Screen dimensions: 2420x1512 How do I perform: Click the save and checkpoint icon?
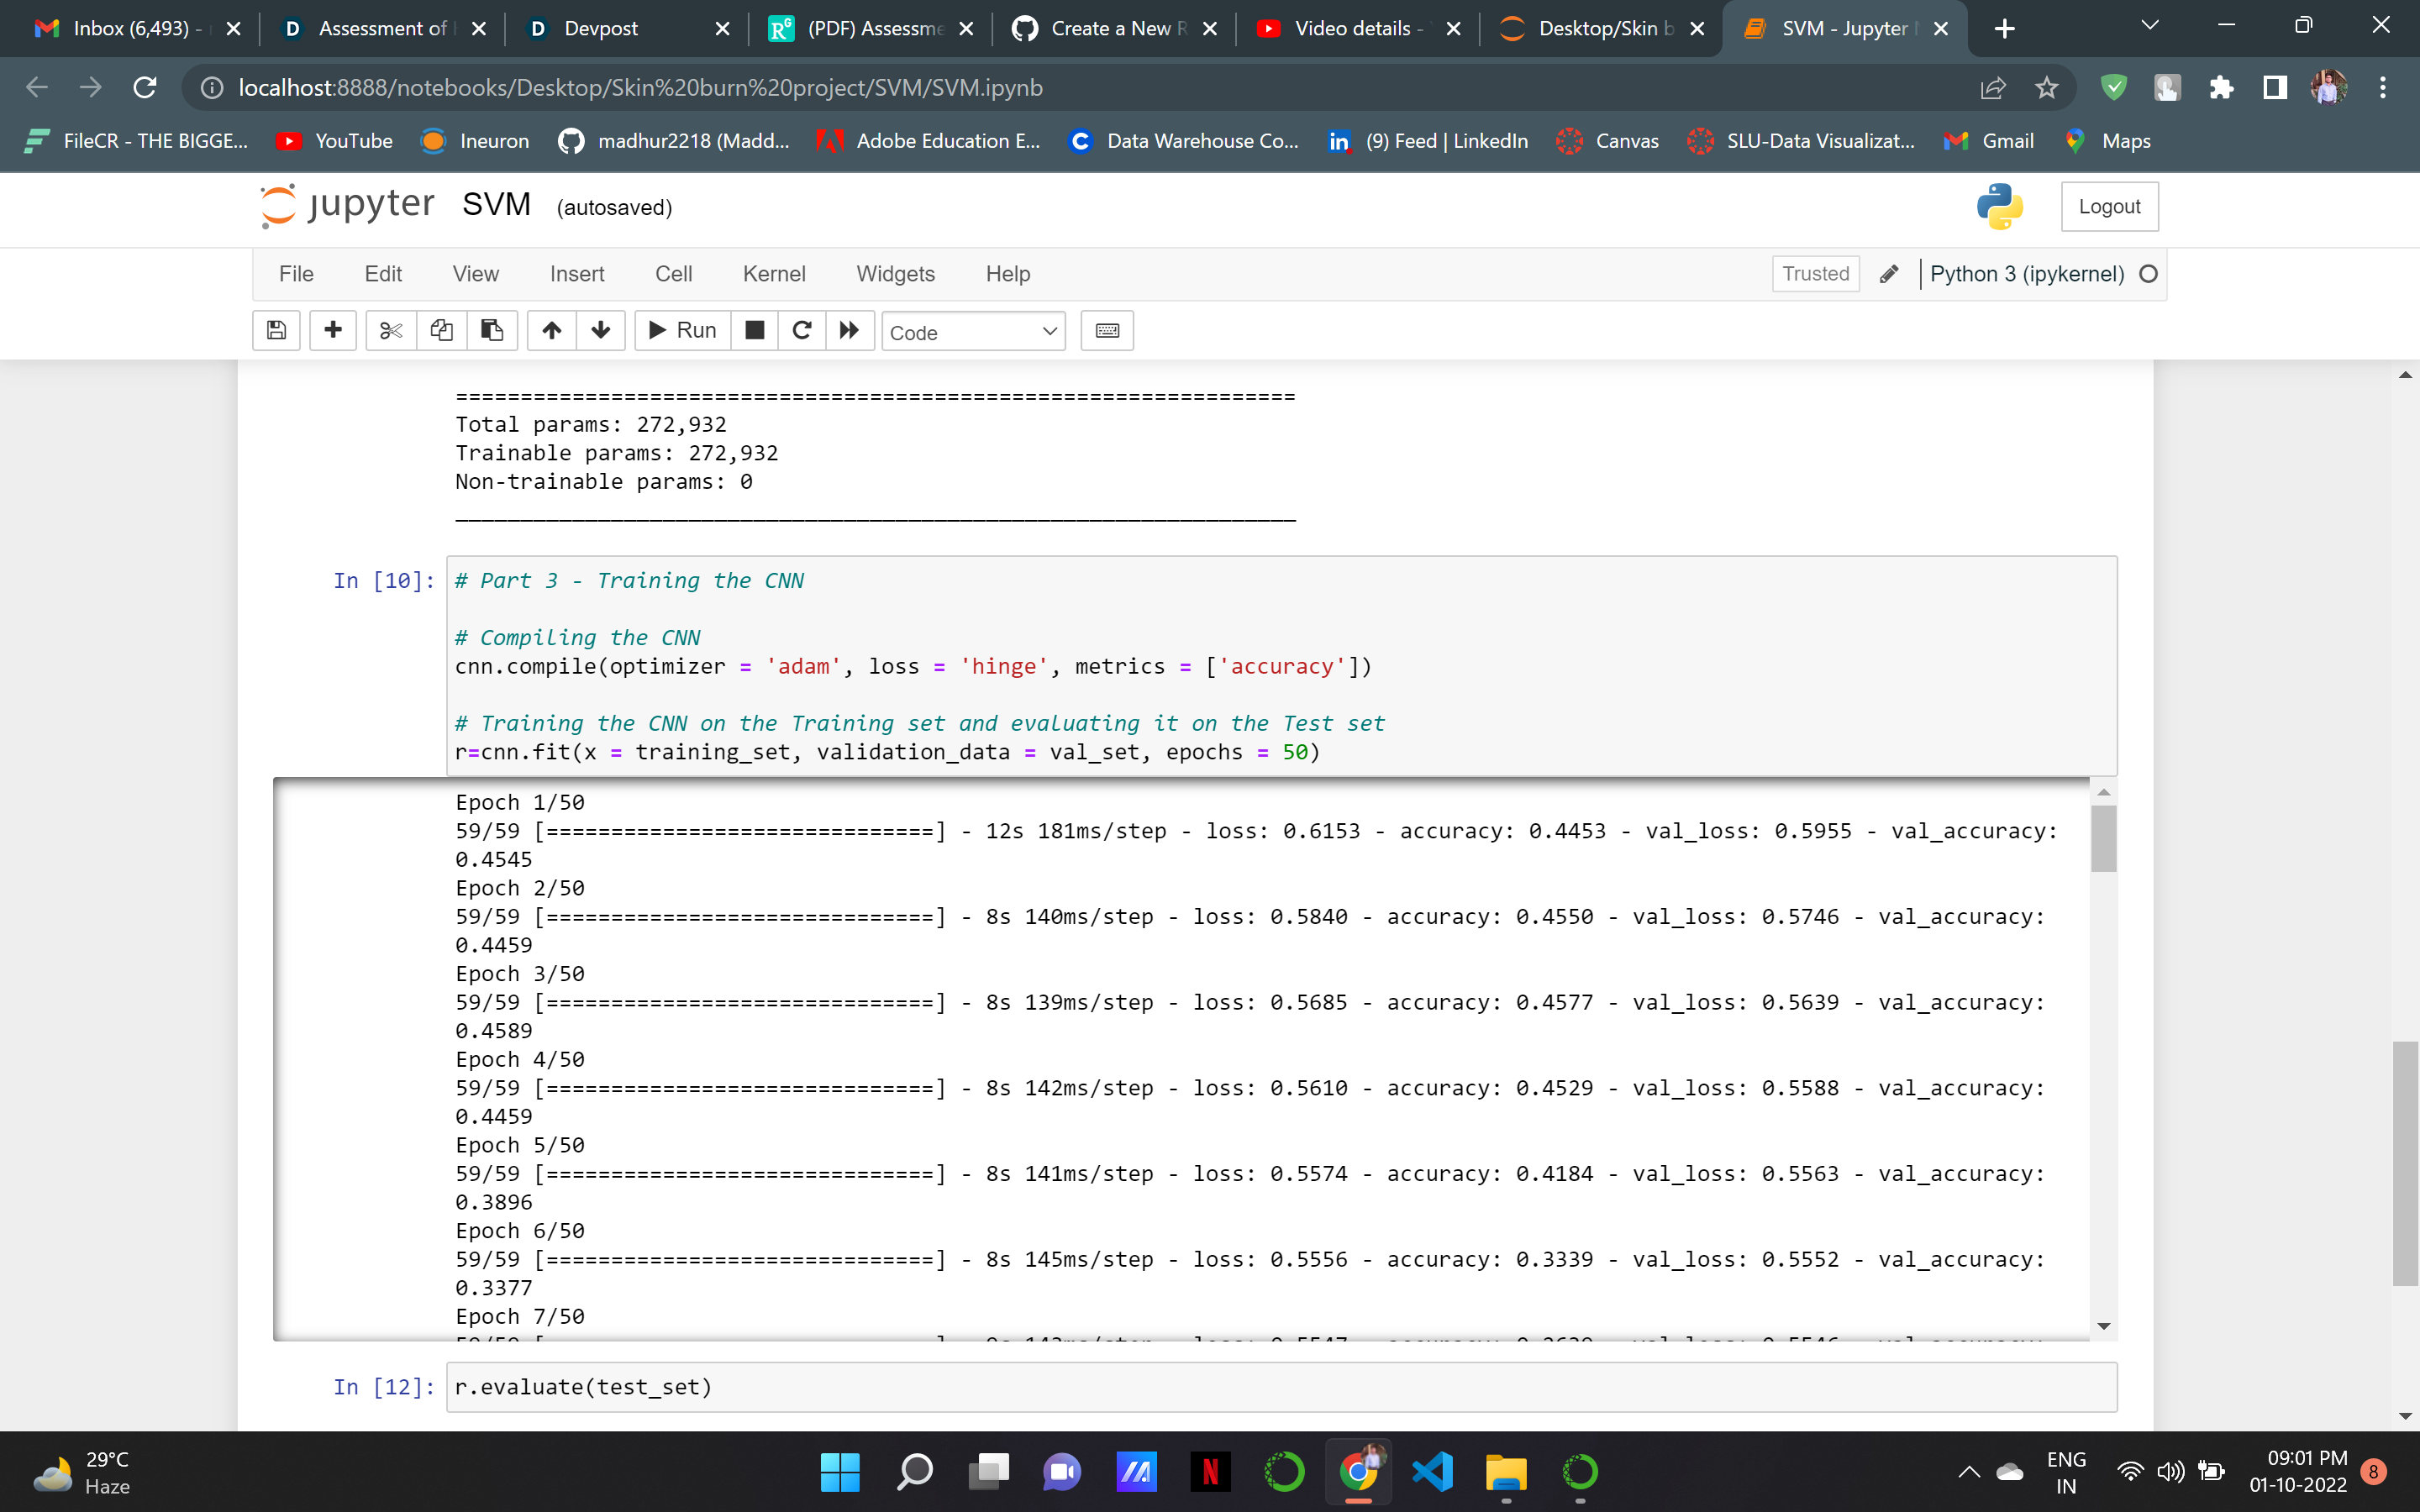pos(277,330)
